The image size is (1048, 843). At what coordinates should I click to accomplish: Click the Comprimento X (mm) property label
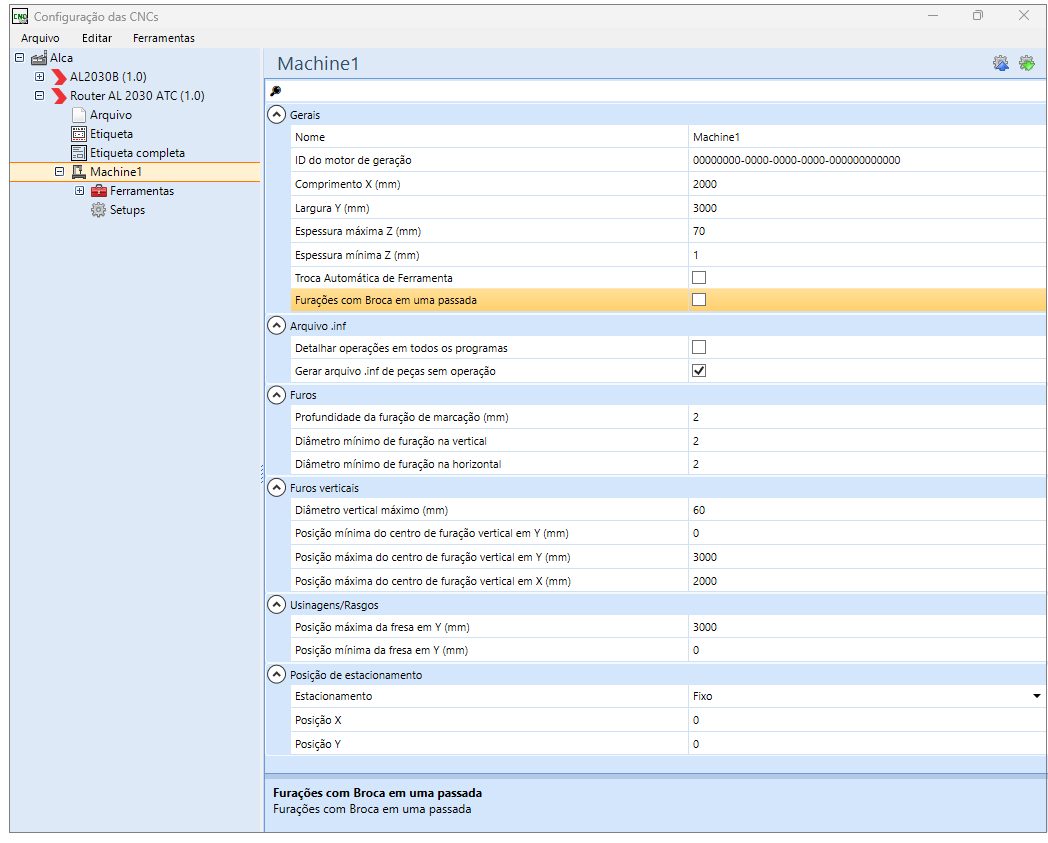pos(348,185)
